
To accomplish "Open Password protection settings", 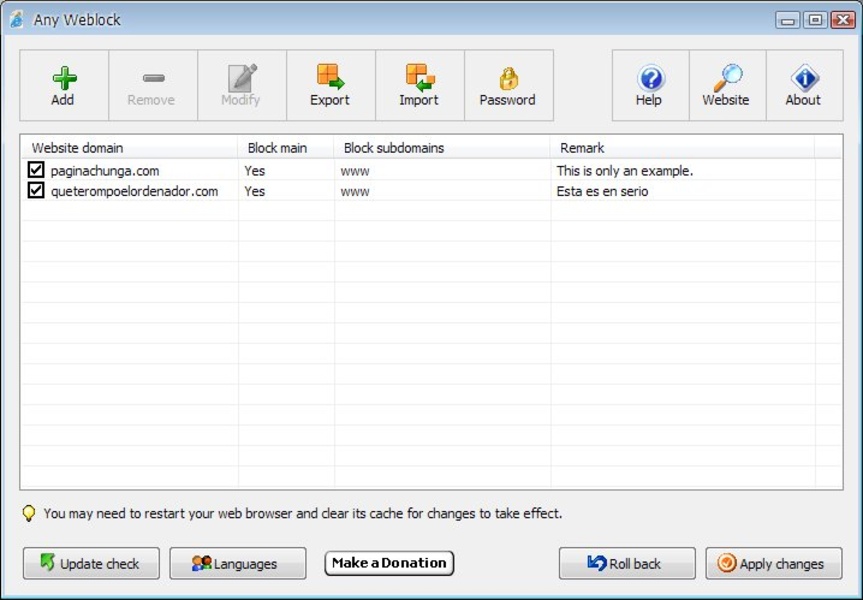I will click(508, 85).
